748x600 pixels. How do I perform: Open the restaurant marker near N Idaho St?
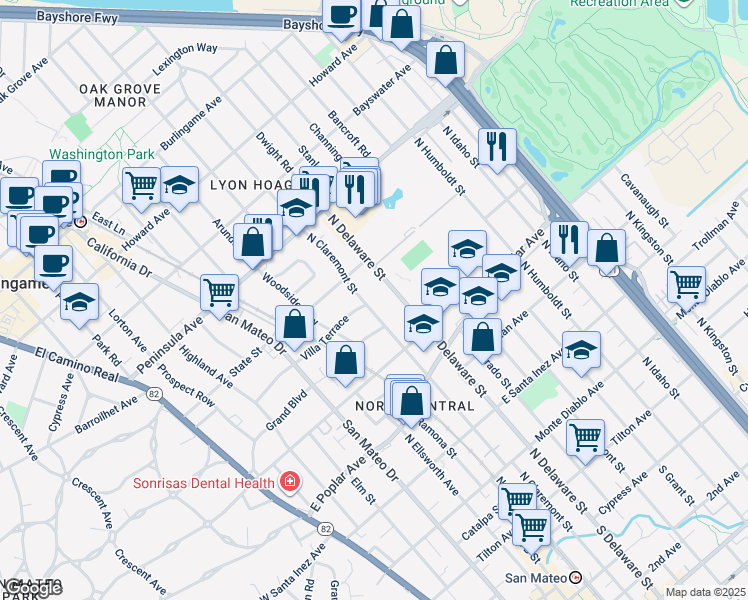[496, 147]
